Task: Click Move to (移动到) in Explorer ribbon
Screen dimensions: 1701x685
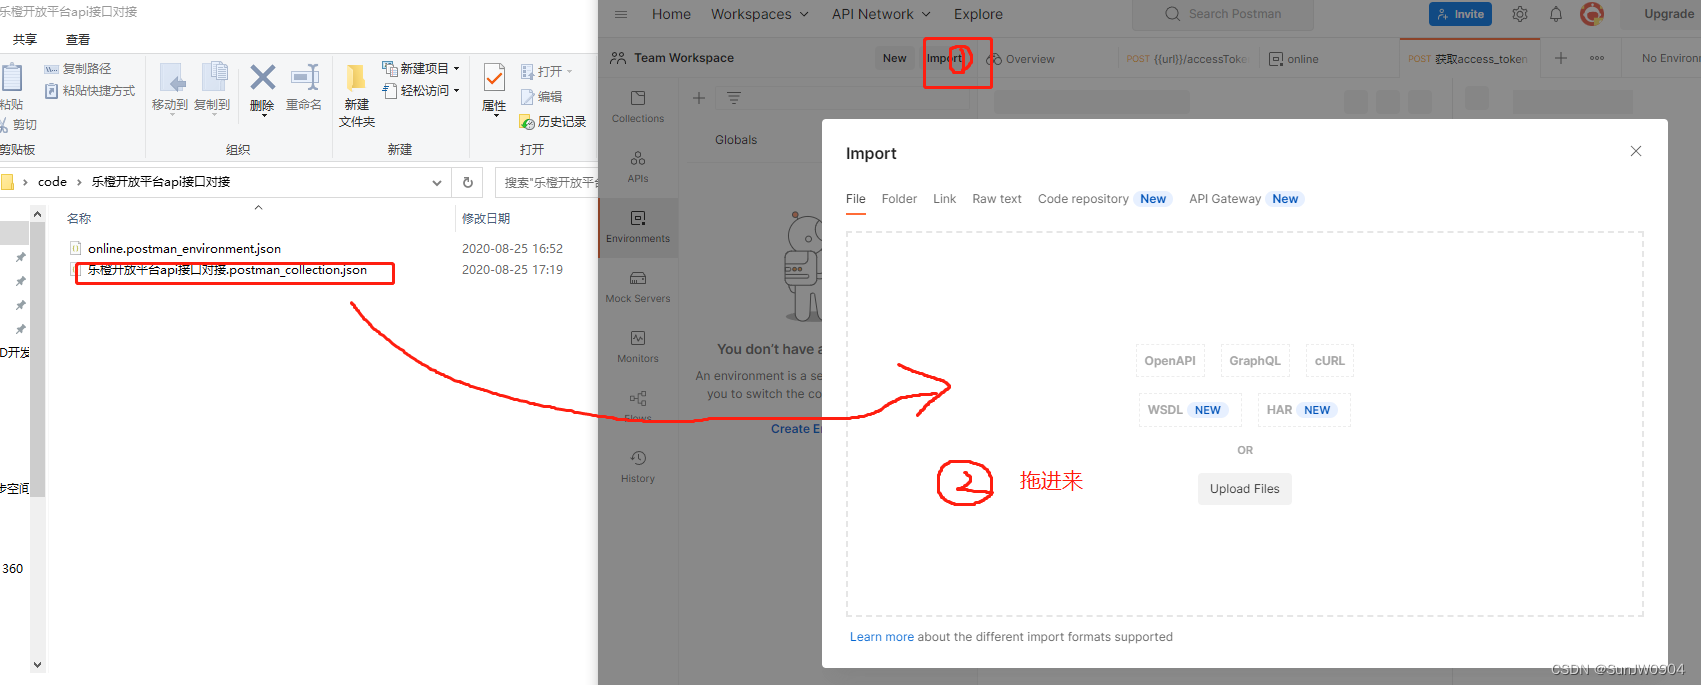Action: 170,88
